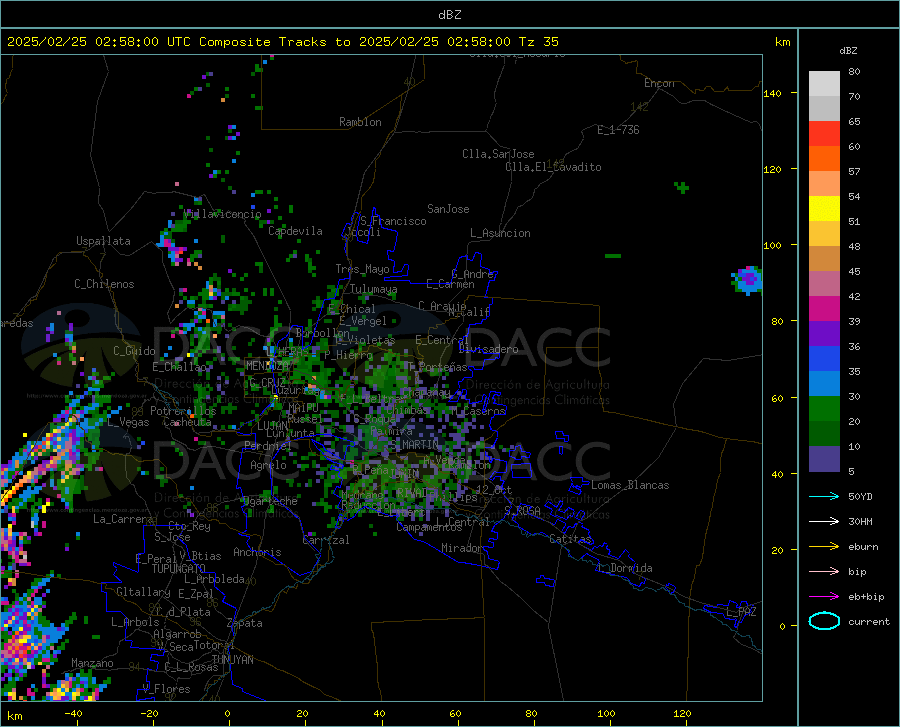Click the 'dBZ' heading above the color scale
The width and height of the screenshot is (900, 727).
tap(848, 50)
